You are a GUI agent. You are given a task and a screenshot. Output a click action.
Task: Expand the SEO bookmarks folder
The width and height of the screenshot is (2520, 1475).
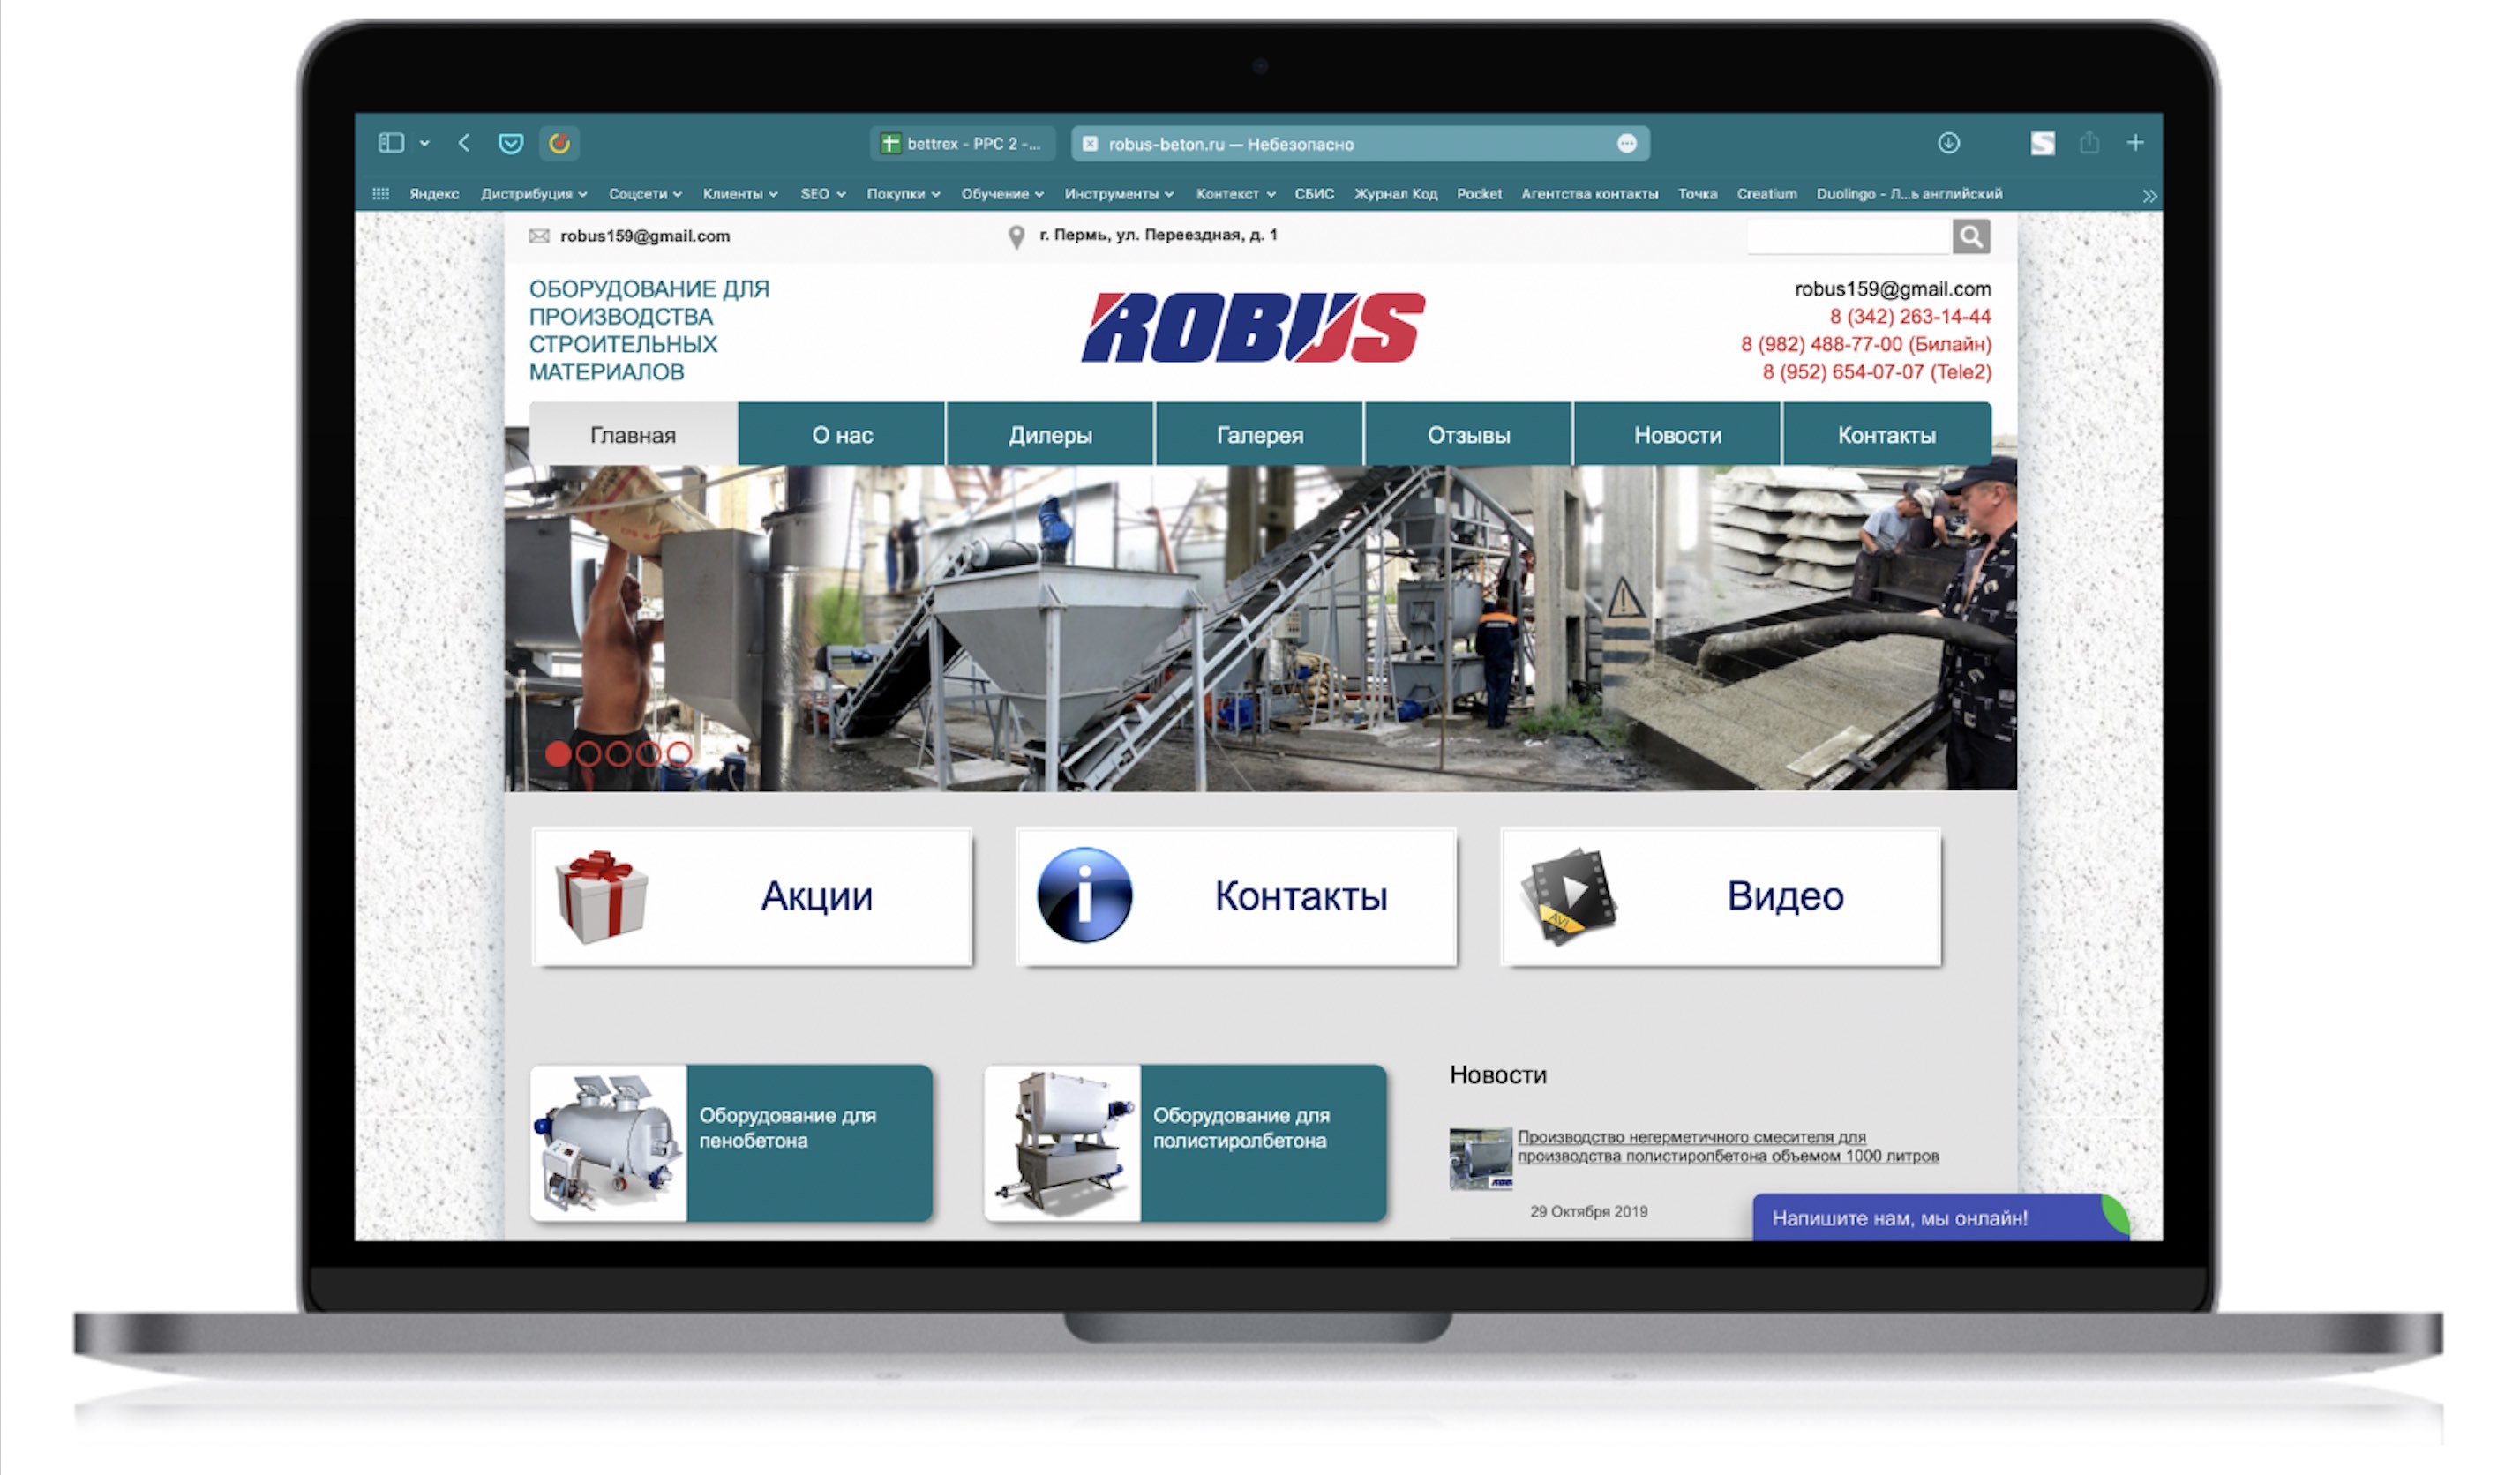pos(822,194)
